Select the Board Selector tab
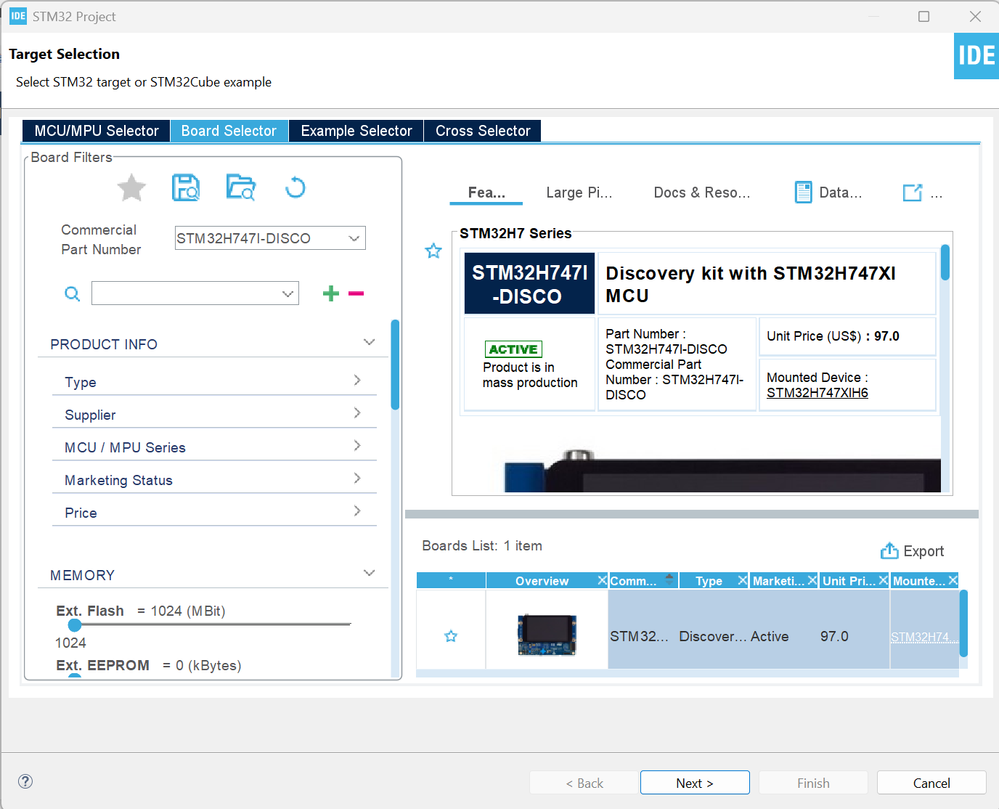This screenshot has height=809, width=999. [229, 131]
